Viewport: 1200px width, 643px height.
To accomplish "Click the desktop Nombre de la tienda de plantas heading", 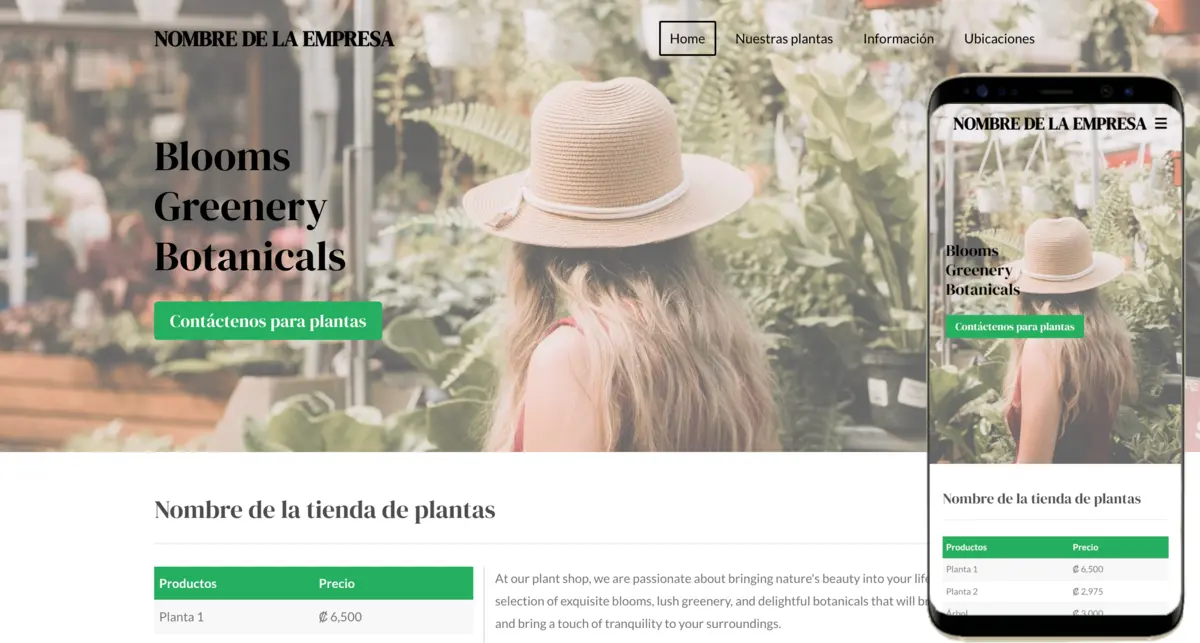I will pos(325,509).
